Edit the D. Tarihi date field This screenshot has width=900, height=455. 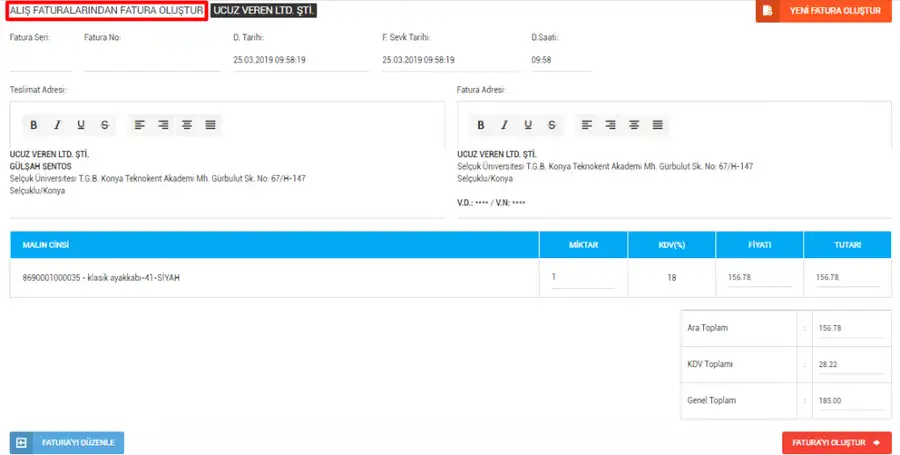tap(301, 60)
